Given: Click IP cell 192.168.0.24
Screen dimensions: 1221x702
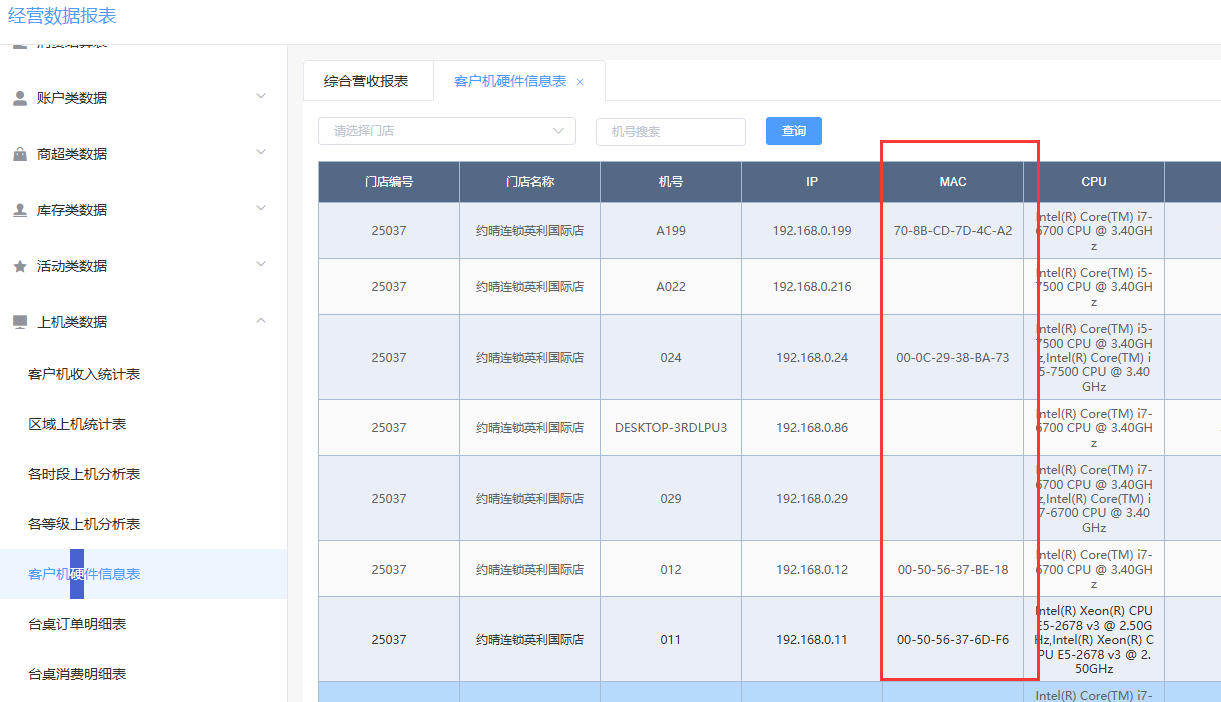Looking at the screenshot, I should 812,357.
